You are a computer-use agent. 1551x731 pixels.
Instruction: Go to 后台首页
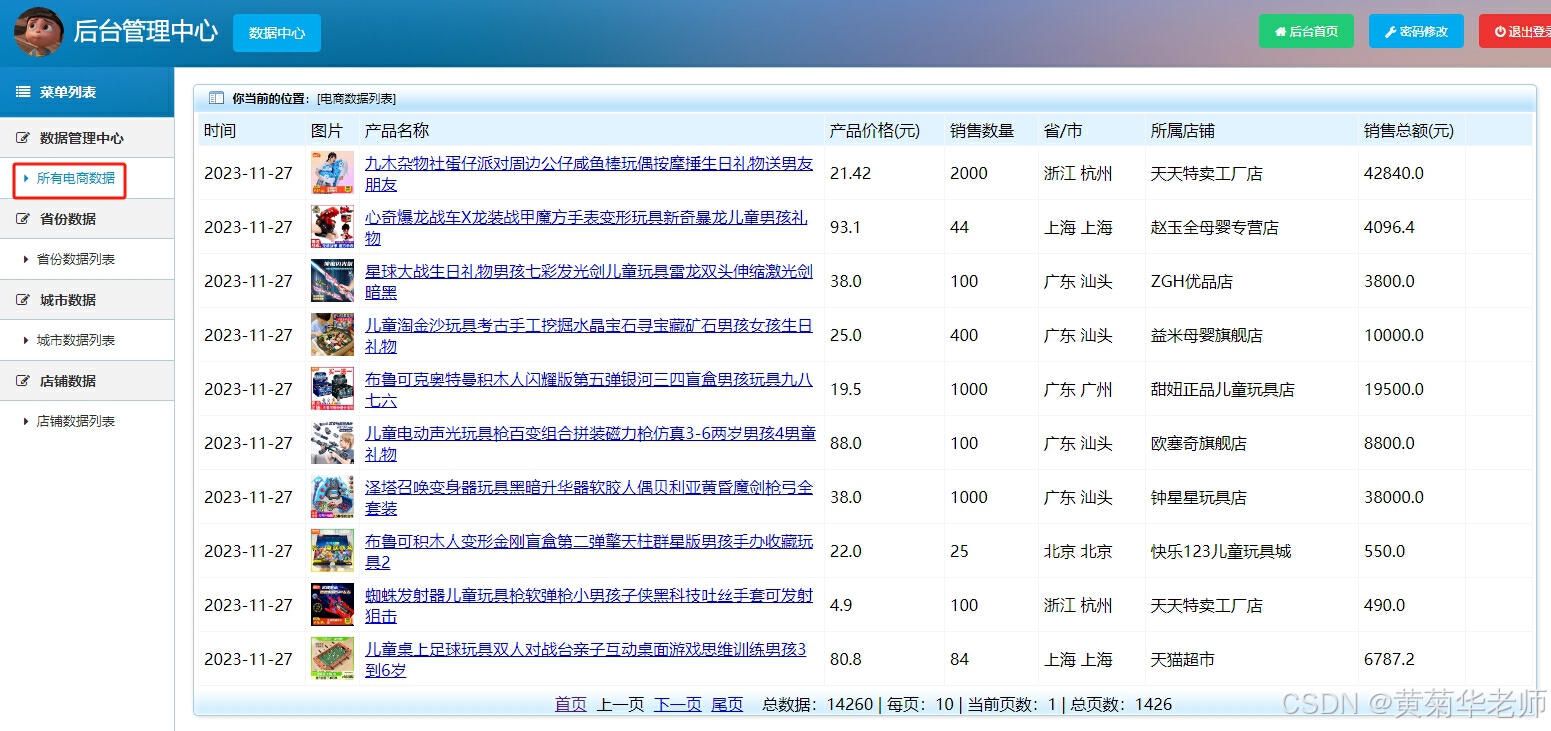(1306, 31)
